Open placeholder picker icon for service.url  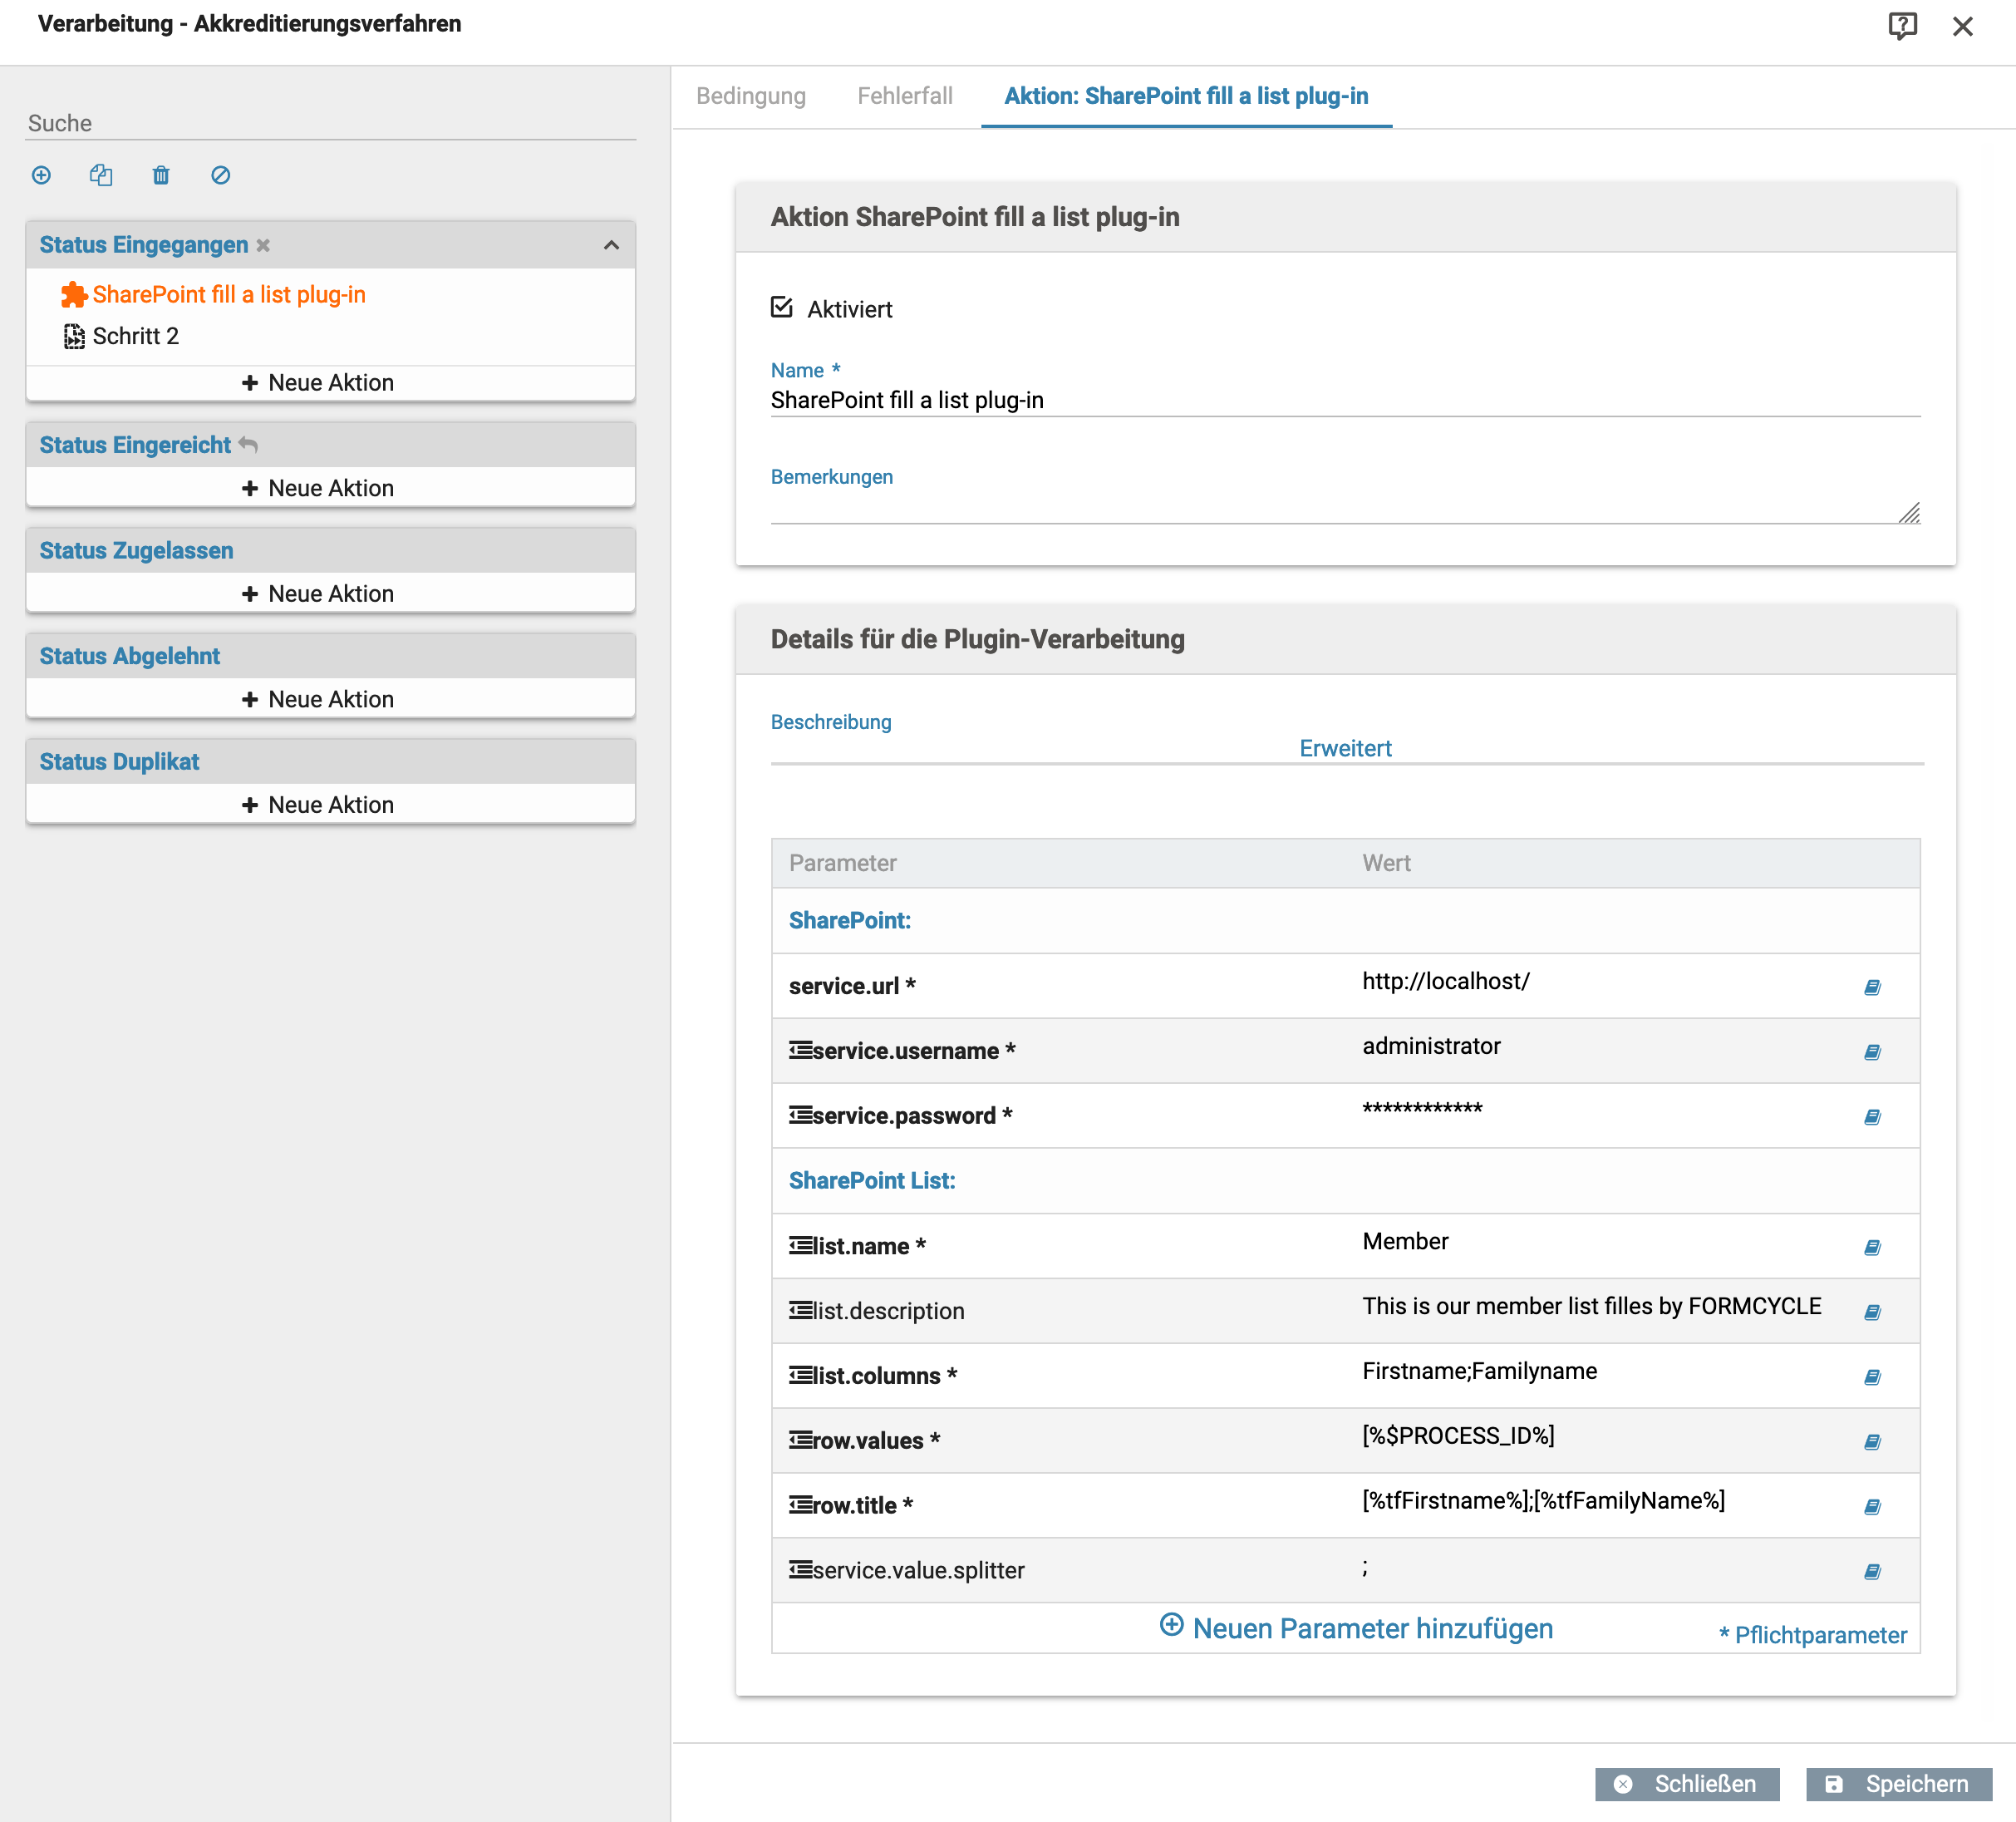(x=1872, y=987)
